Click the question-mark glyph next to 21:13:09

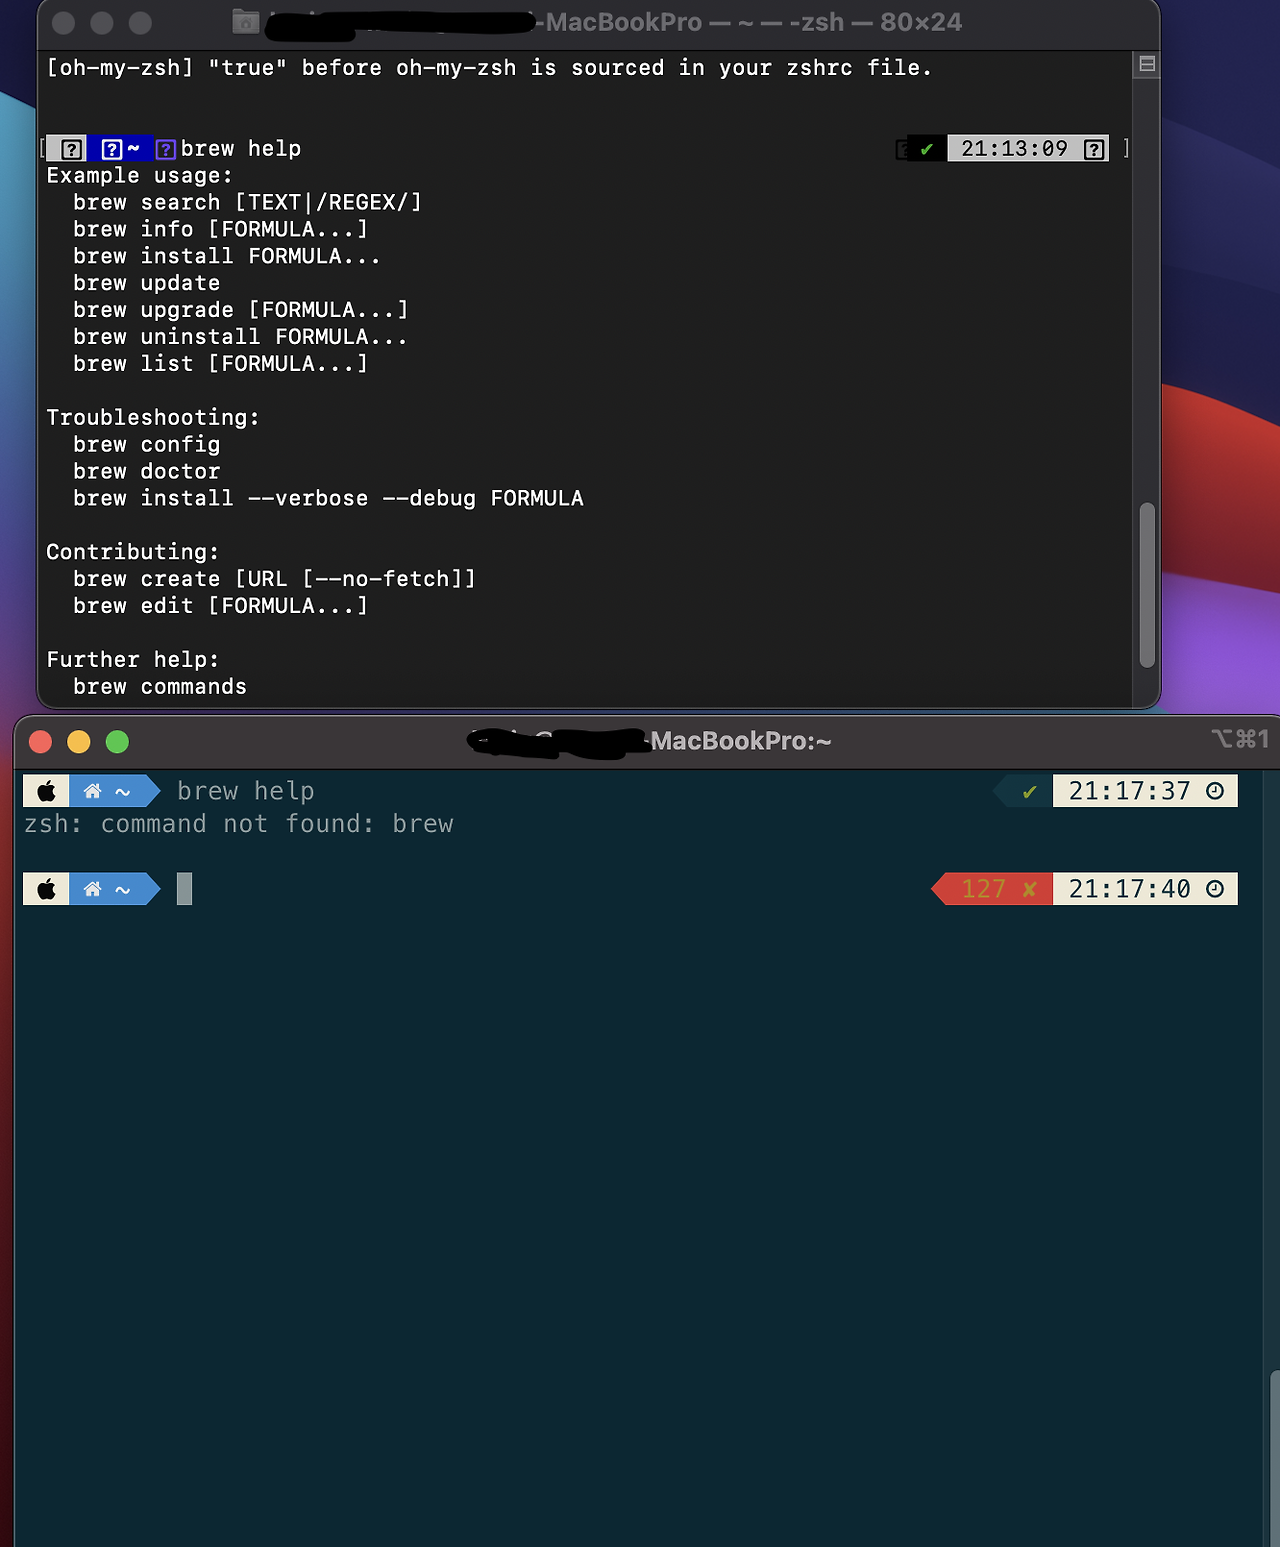[1094, 149]
